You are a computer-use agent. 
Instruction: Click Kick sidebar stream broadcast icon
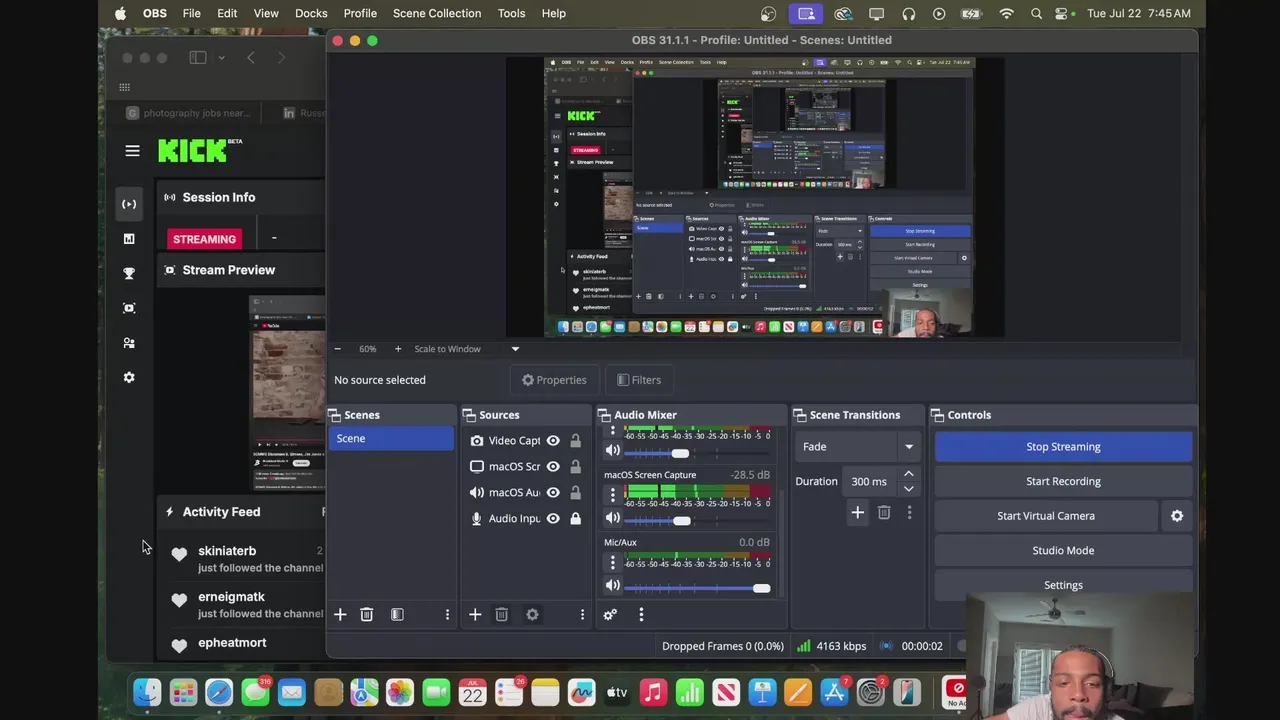coord(129,204)
